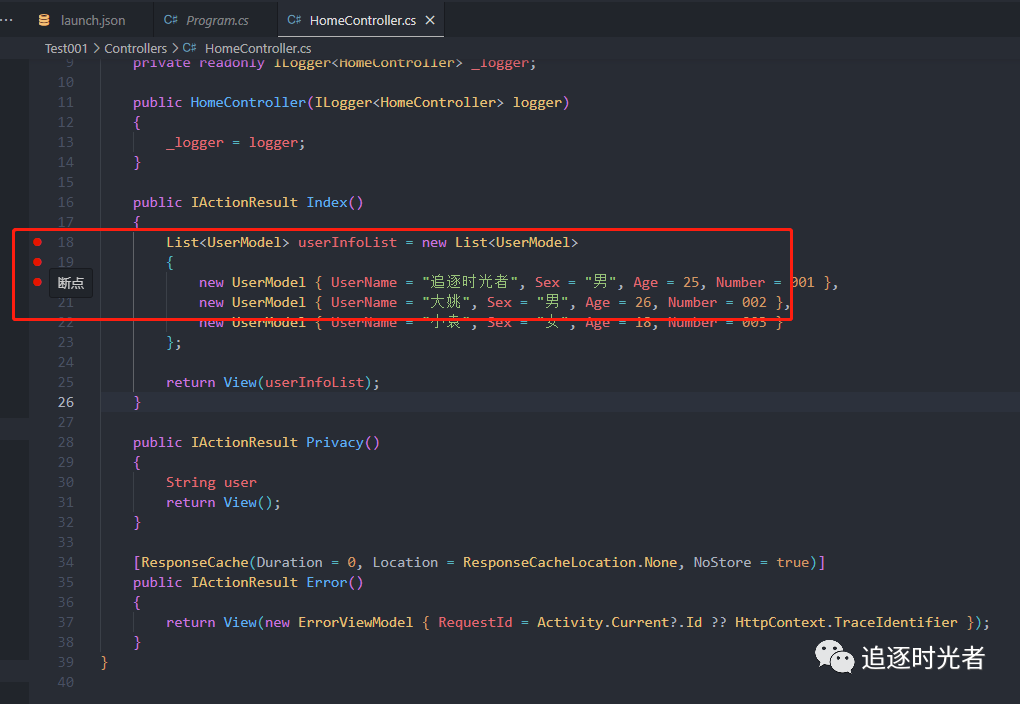This screenshot has width=1020, height=704.
Task: Click 'ResponseCacheLocation.None' in the attribute
Action: pyautogui.click(x=570, y=562)
